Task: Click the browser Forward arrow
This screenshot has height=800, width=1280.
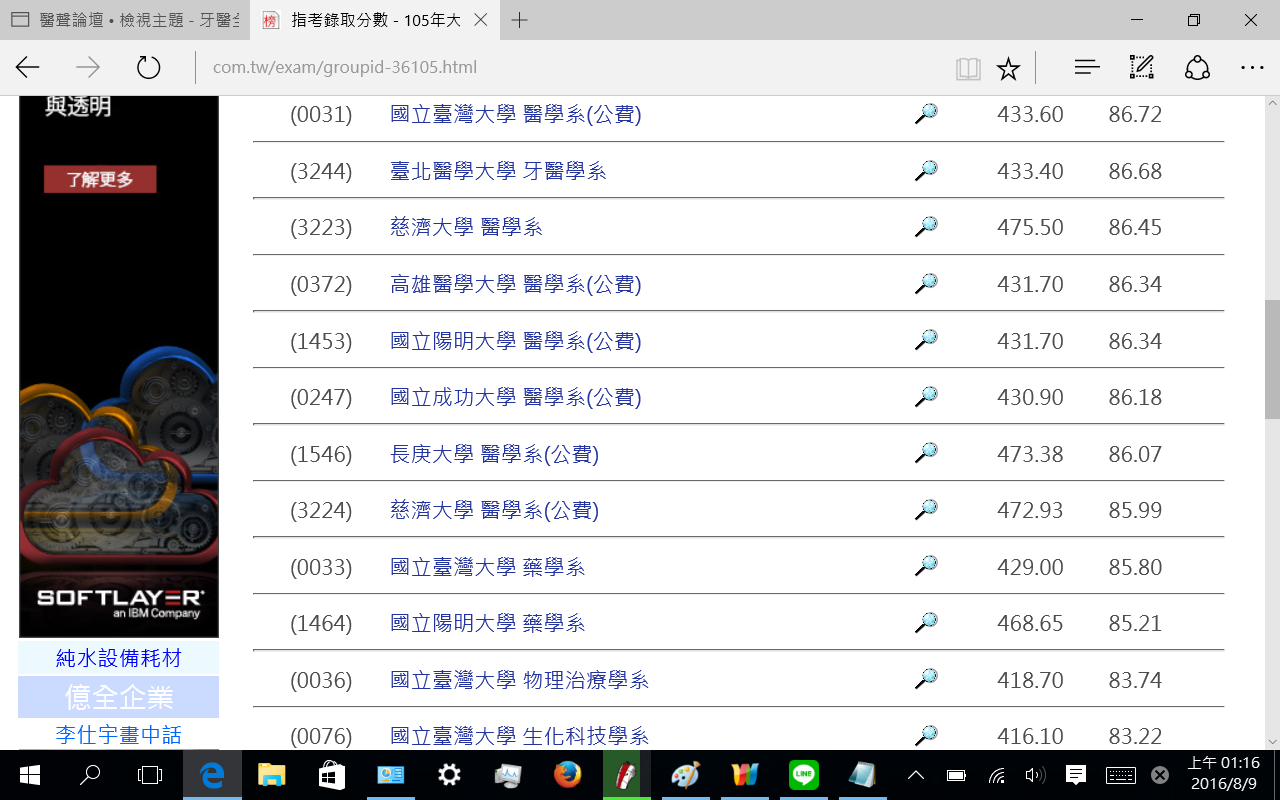Action: (88, 68)
